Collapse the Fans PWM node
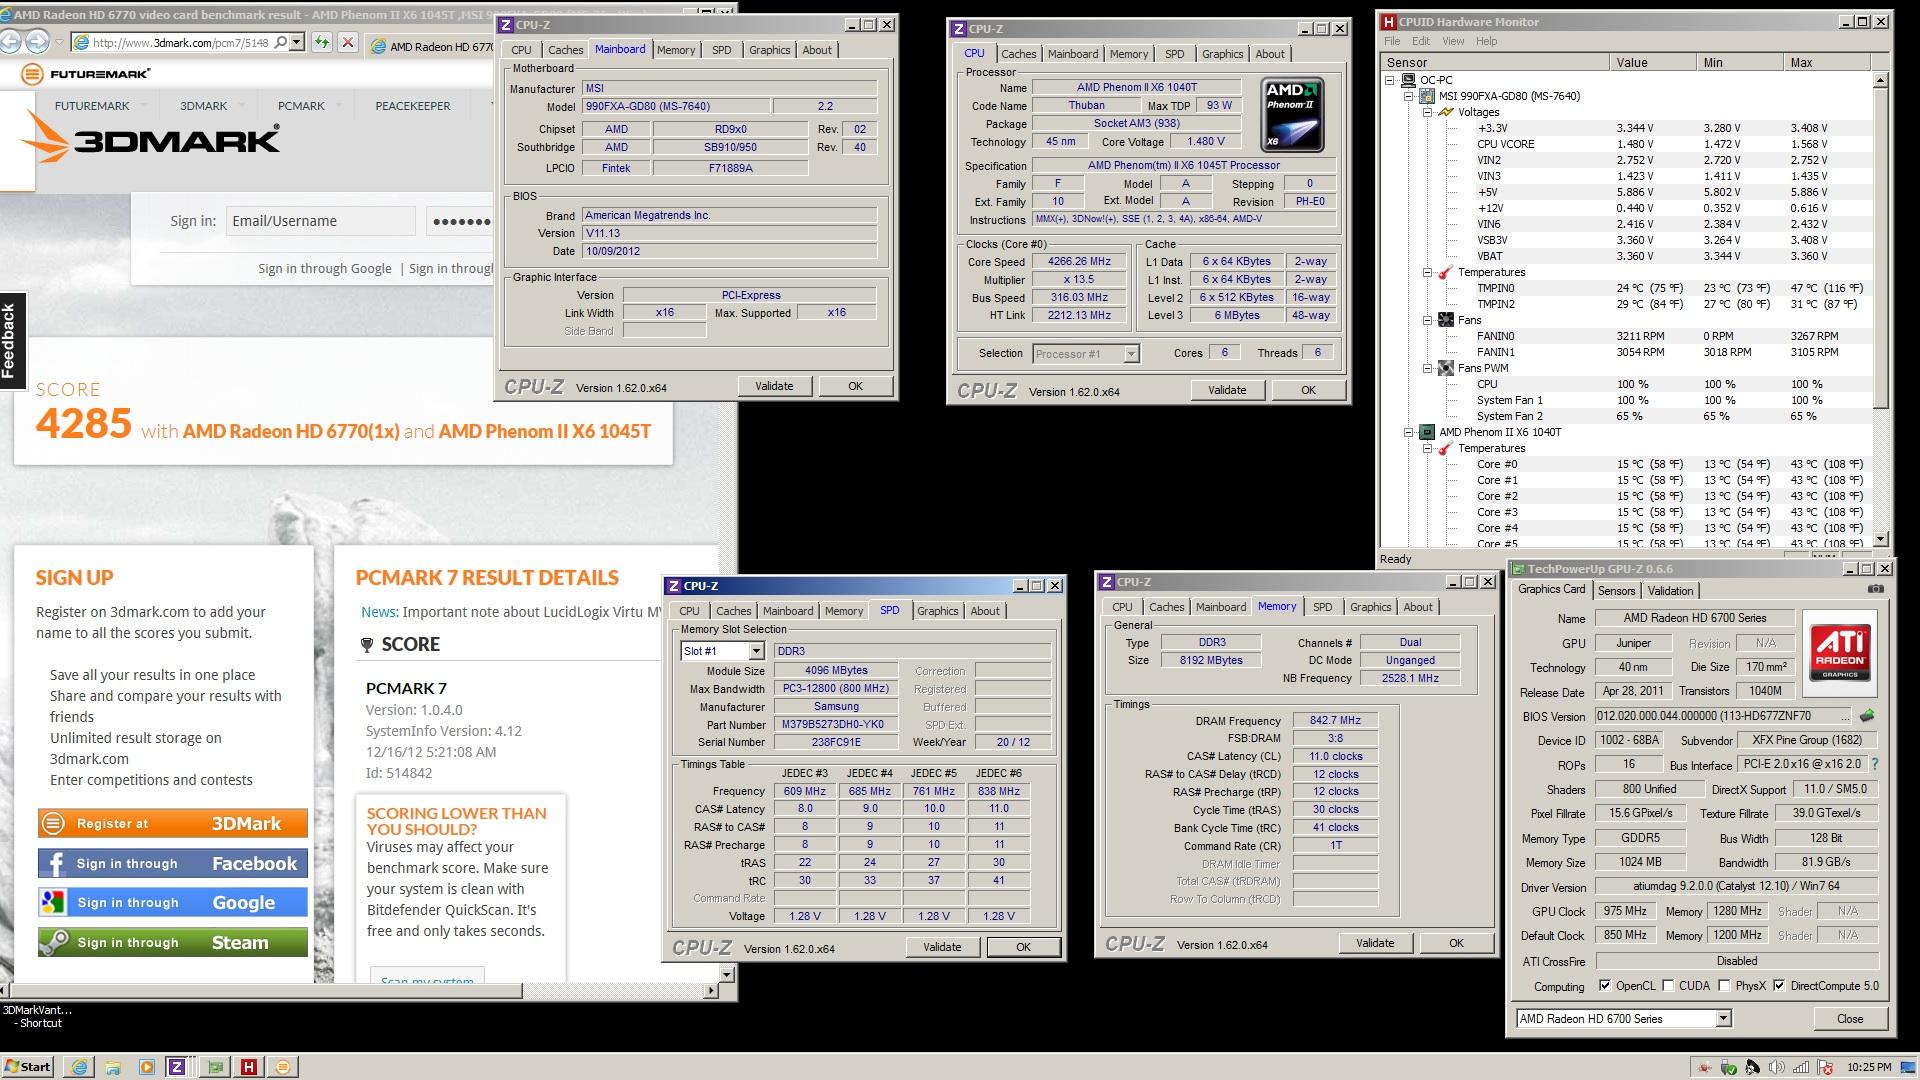1920x1080 pixels. point(1427,368)
